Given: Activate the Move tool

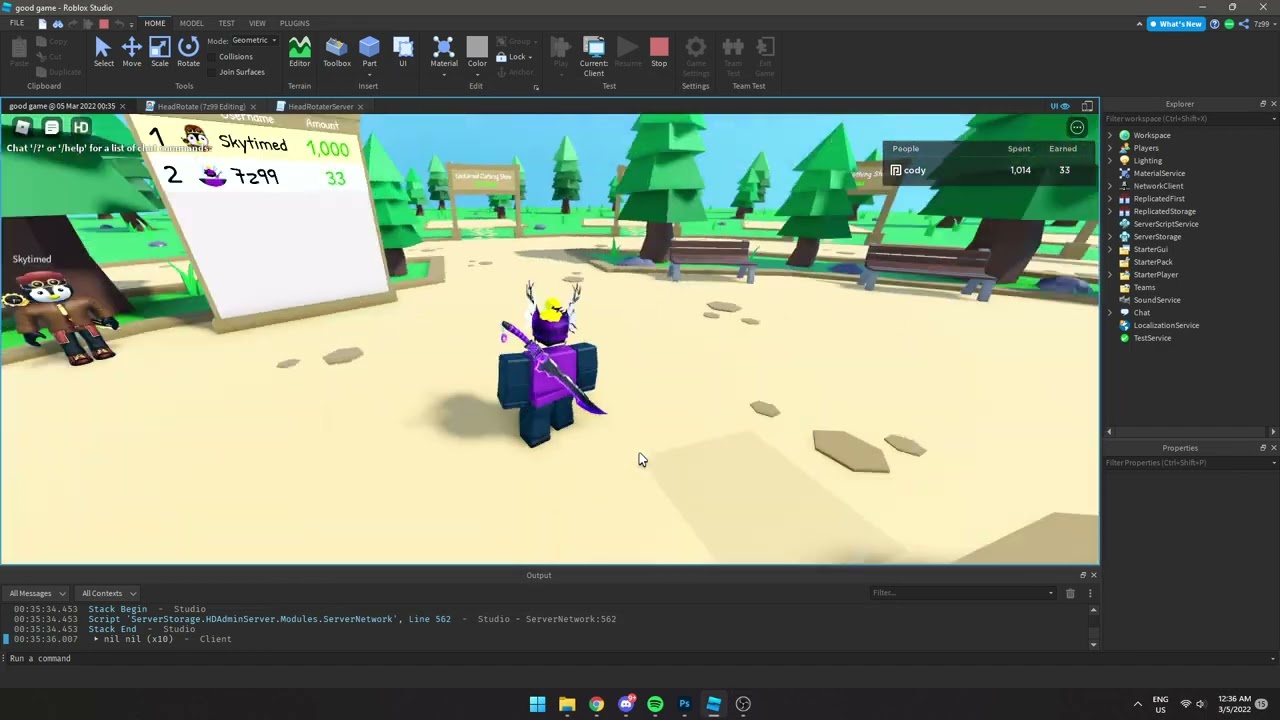Looking at the screenshot, I should (131, 52).
